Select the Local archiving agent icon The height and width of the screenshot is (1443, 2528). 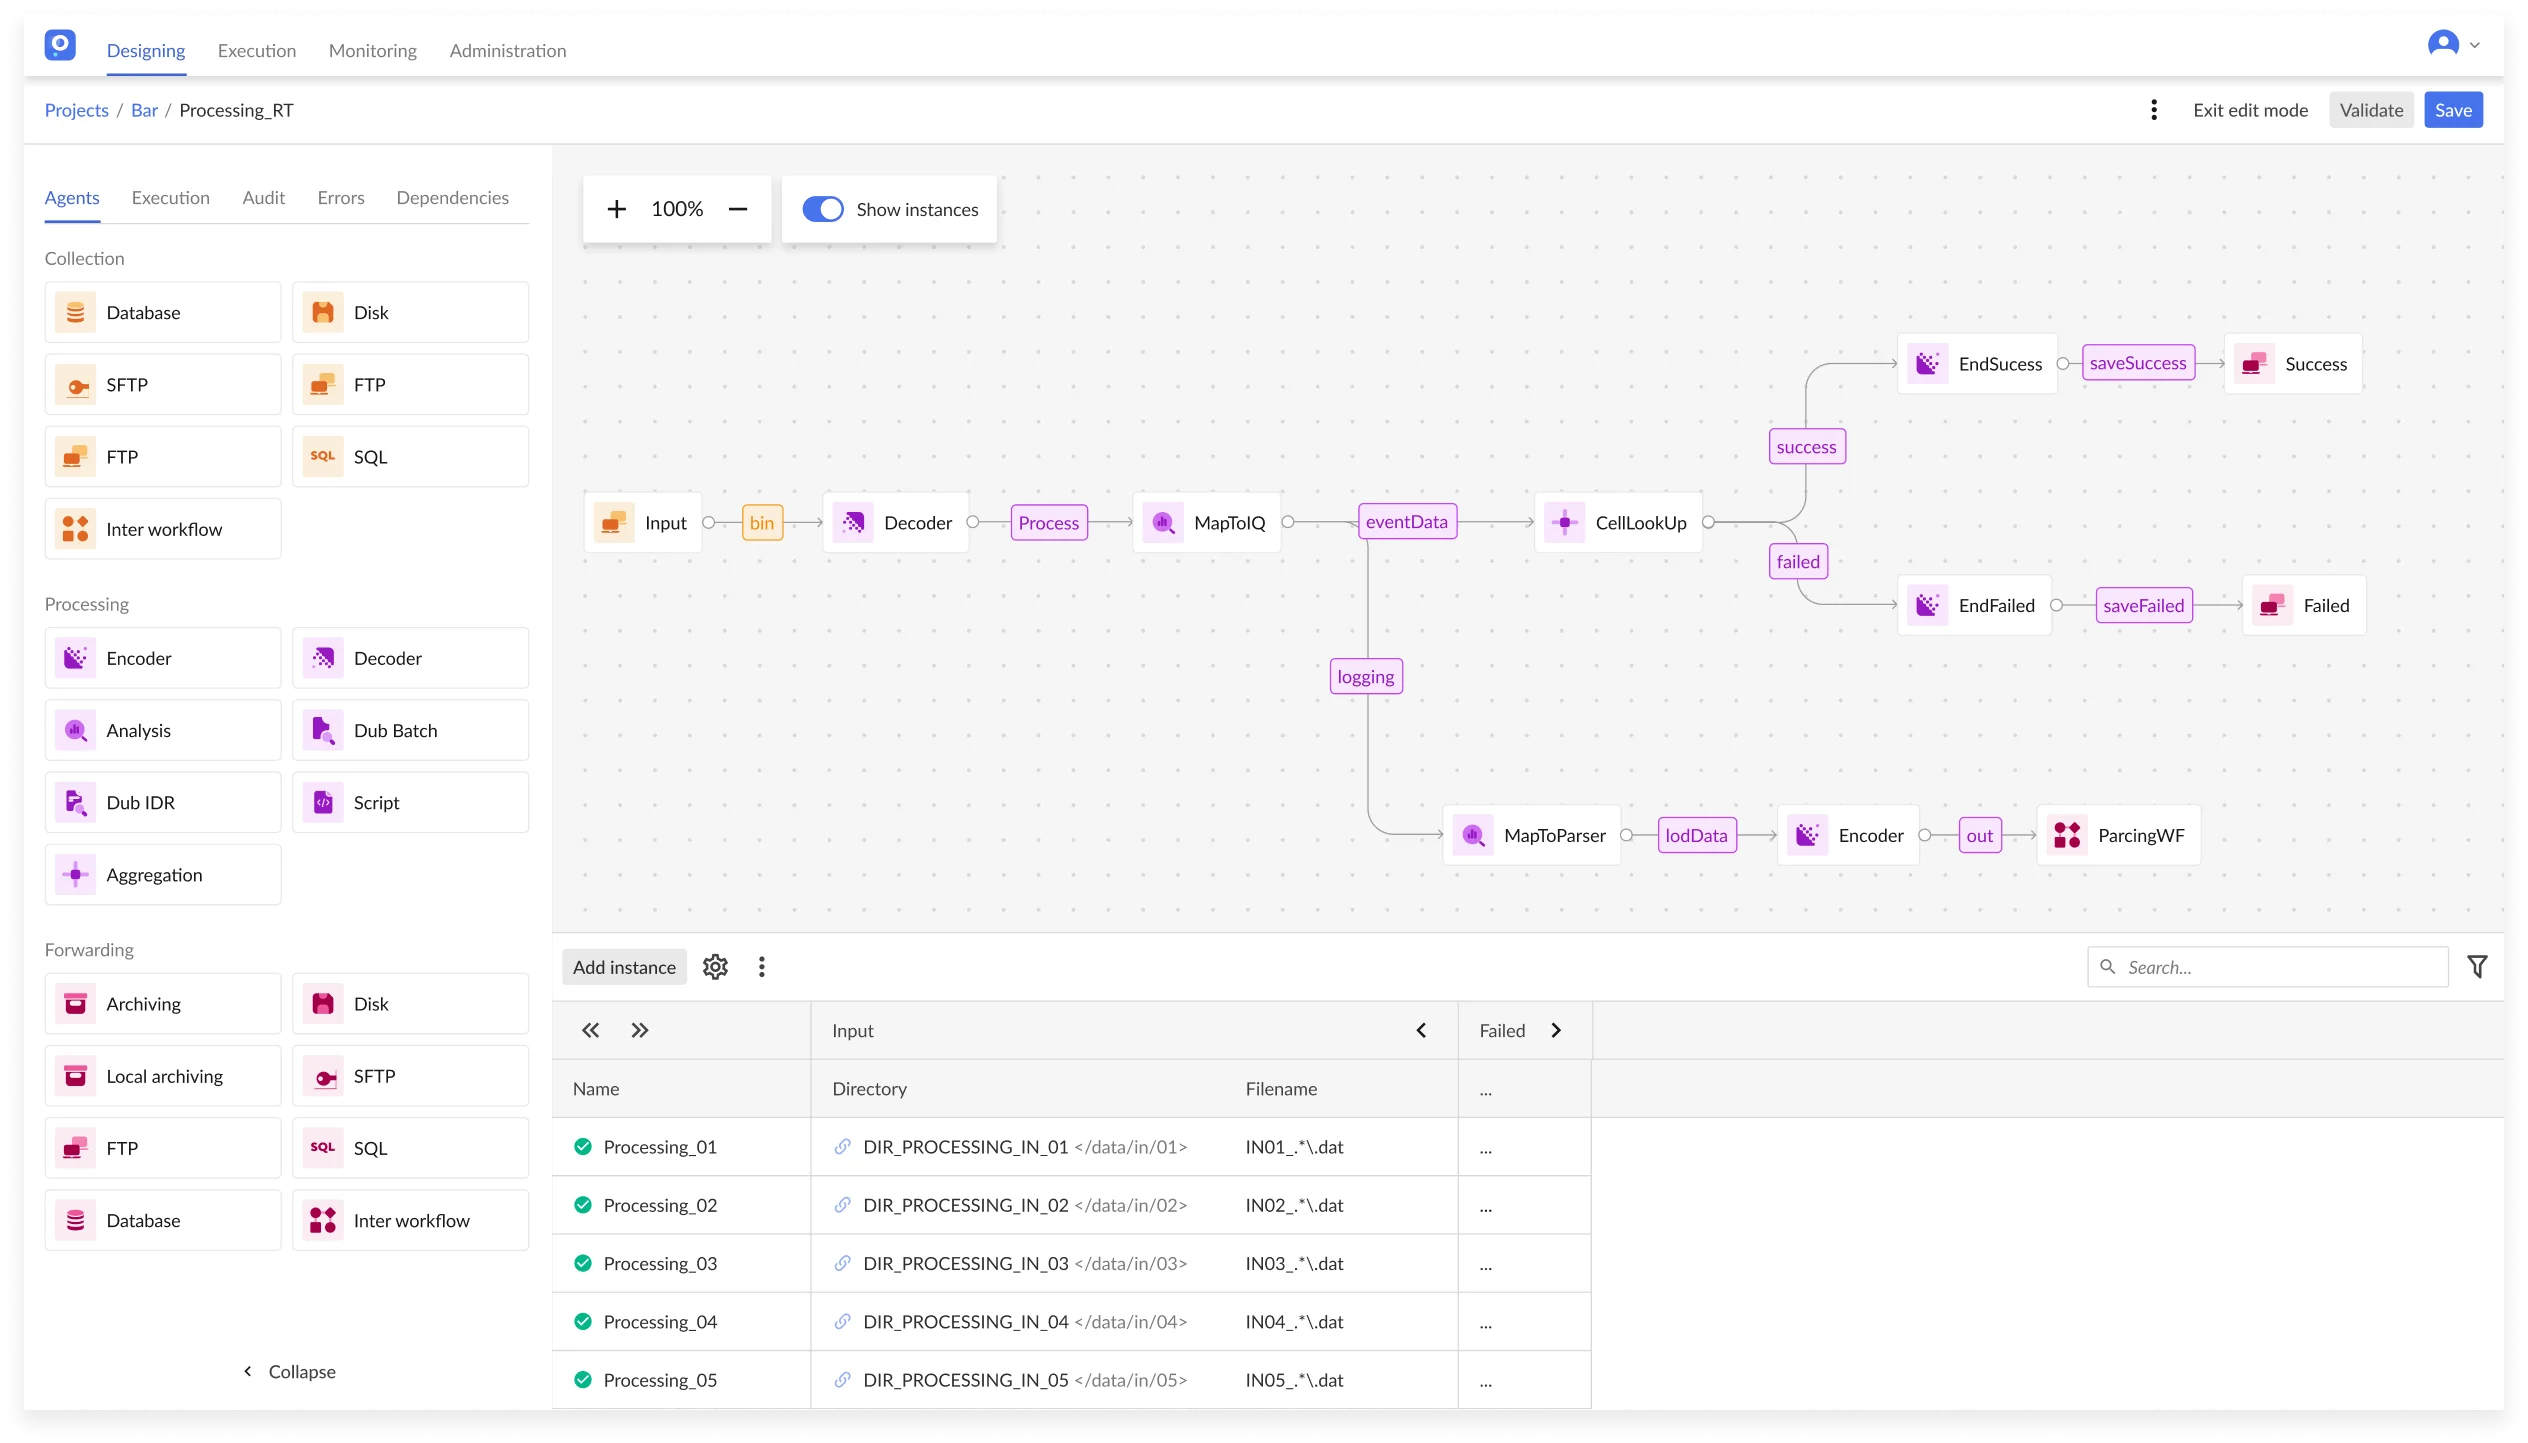pyautogui.click(x=75, y=1076)
